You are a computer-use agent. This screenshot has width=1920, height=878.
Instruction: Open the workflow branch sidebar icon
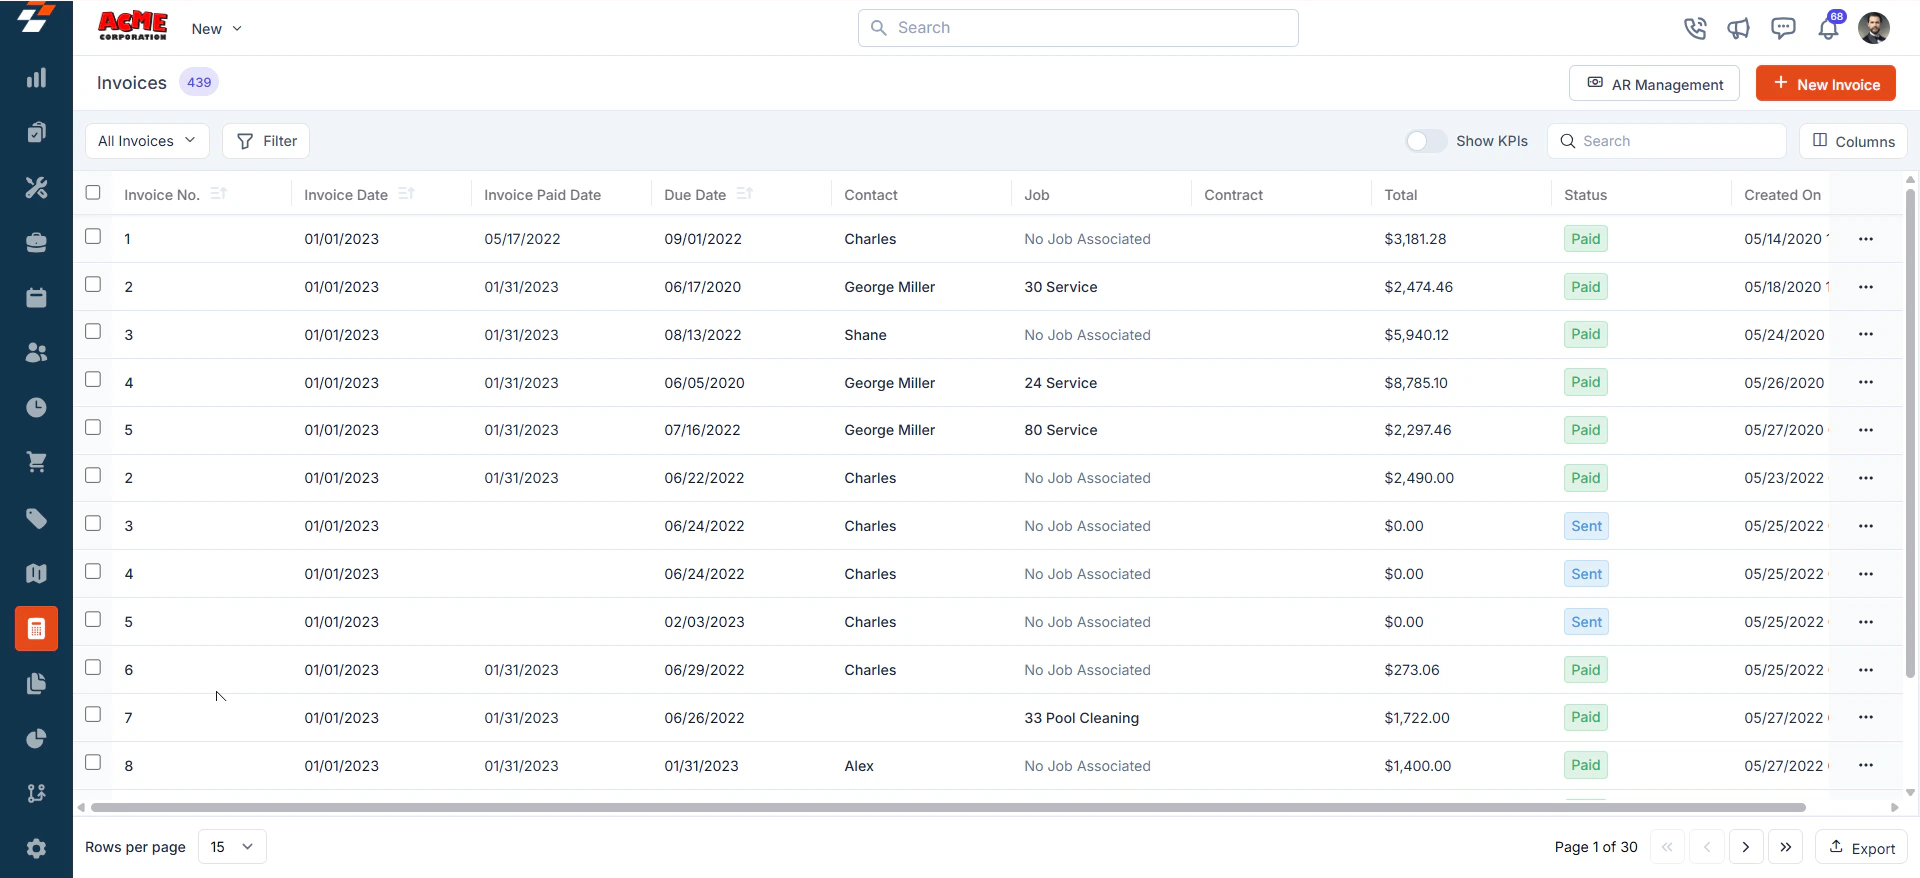click(x=36, y=794)
